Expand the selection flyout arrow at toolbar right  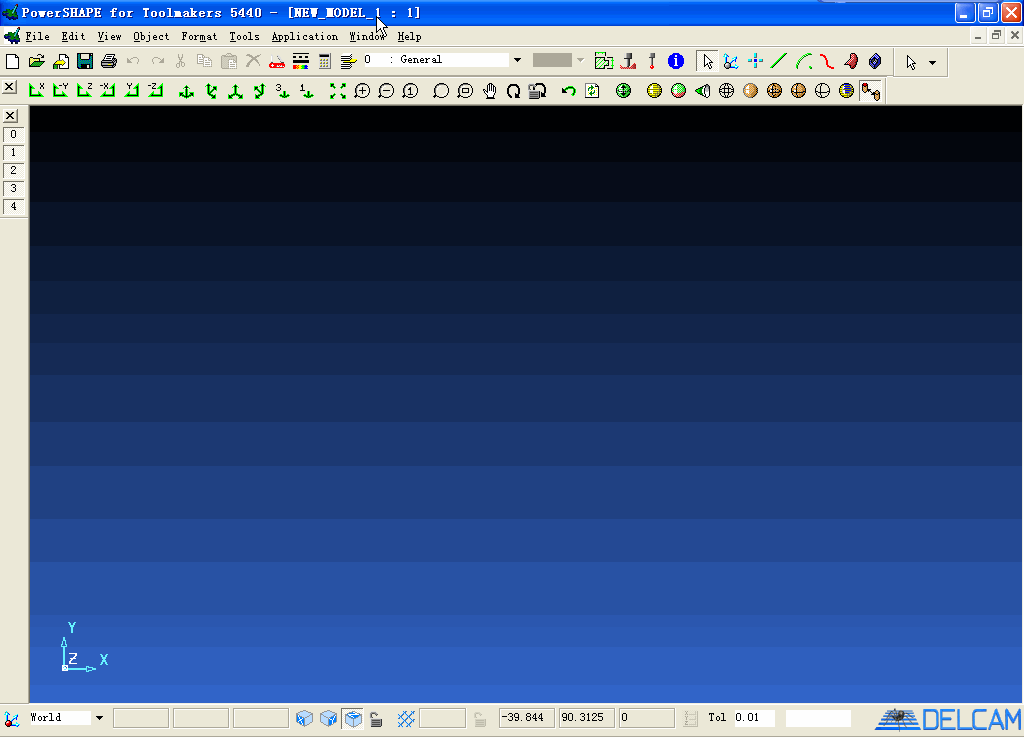coord(933,63)
